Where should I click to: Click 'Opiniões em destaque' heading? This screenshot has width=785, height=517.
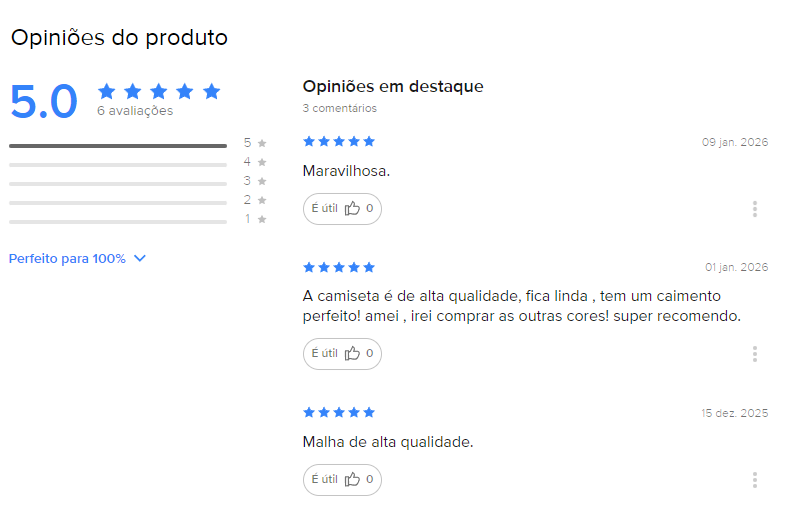pos(393,86)
